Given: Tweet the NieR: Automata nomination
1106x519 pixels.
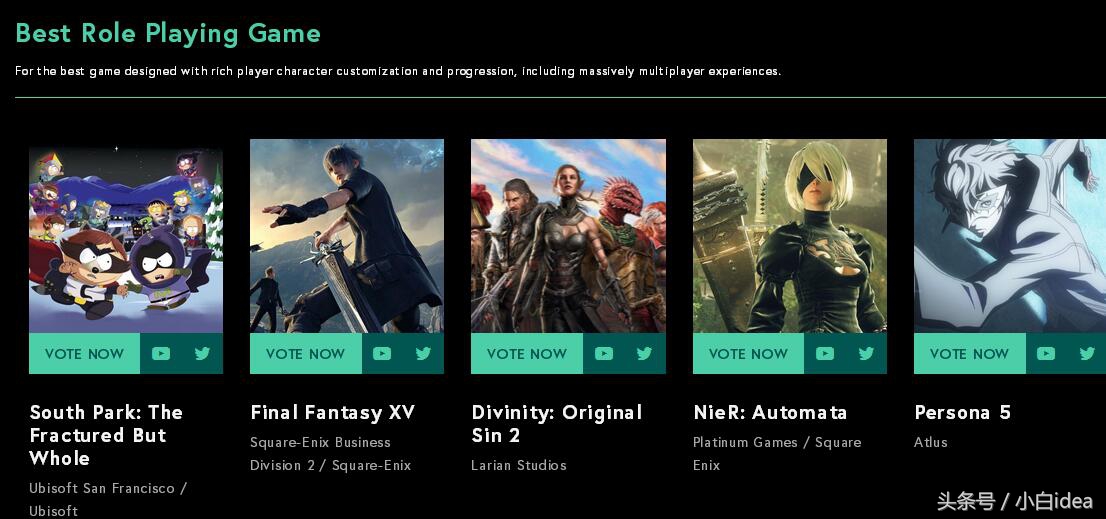Looking at the screenshot, I should (x=866, y=353).
